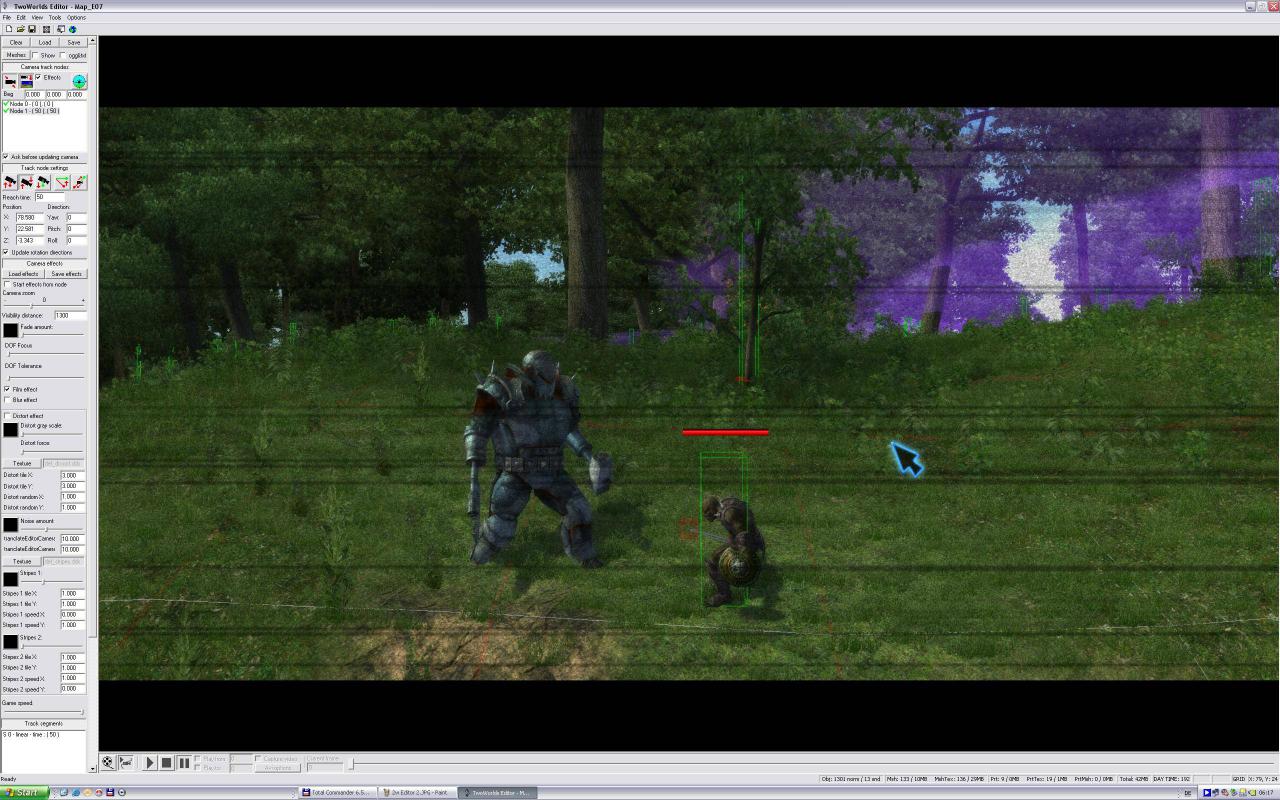Click the DOF Focus slider

point(45,354)
